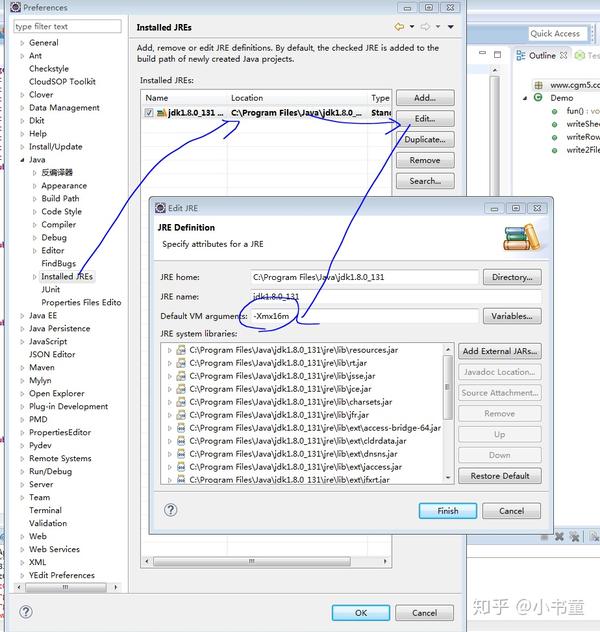Select FindBugs under Java
600x632 pixels.
pos(58,264)
